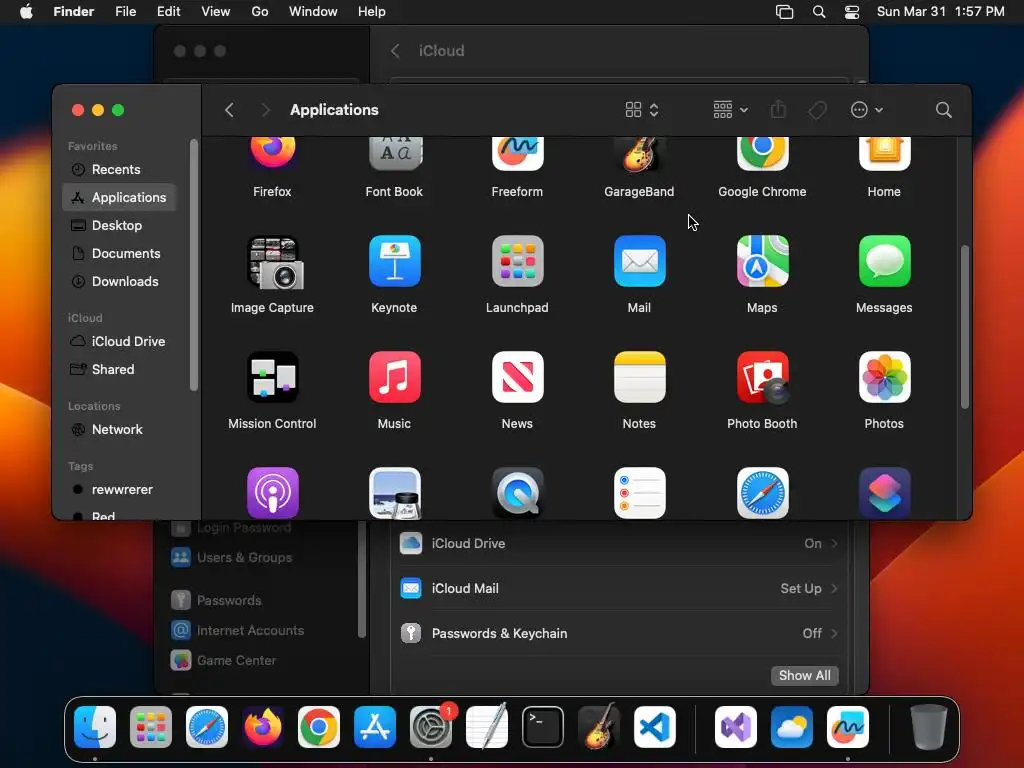
Task: Click the Show All button
Action: coord(805,675)
